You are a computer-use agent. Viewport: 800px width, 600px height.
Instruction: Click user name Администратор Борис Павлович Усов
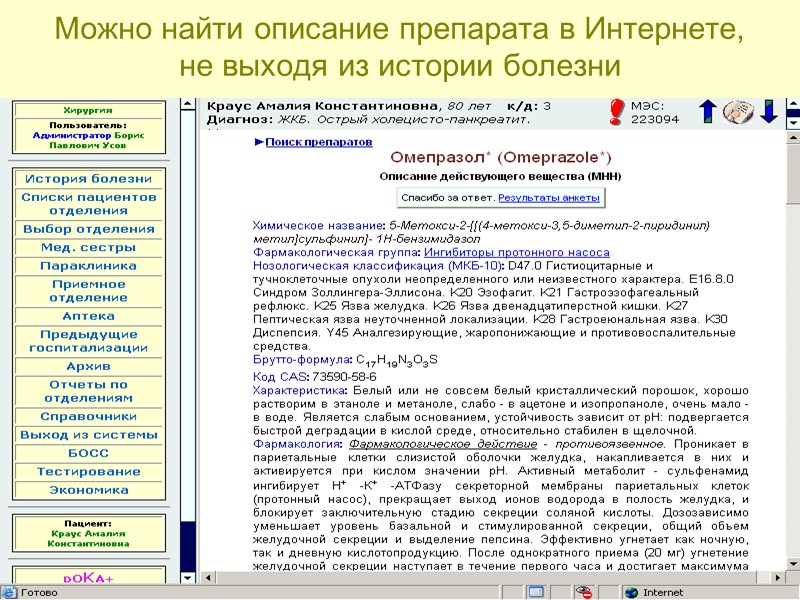[x=88, y=140]
